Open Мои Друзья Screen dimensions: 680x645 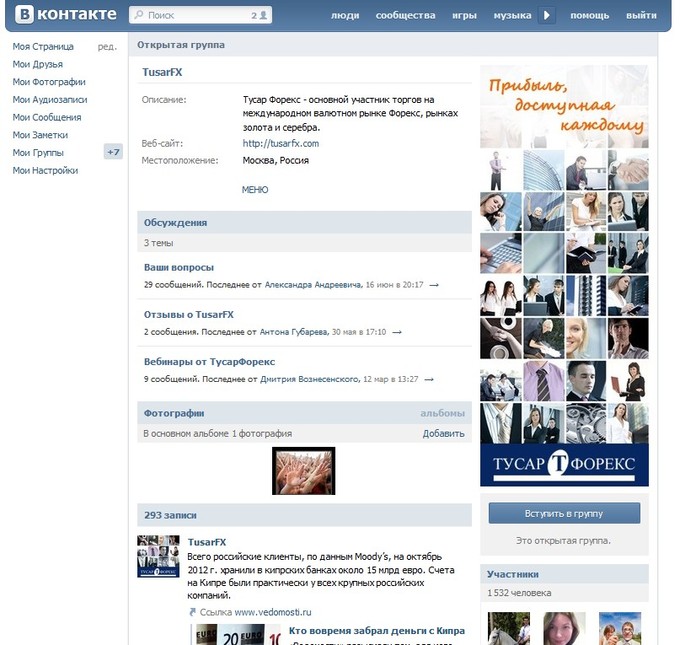38,64
